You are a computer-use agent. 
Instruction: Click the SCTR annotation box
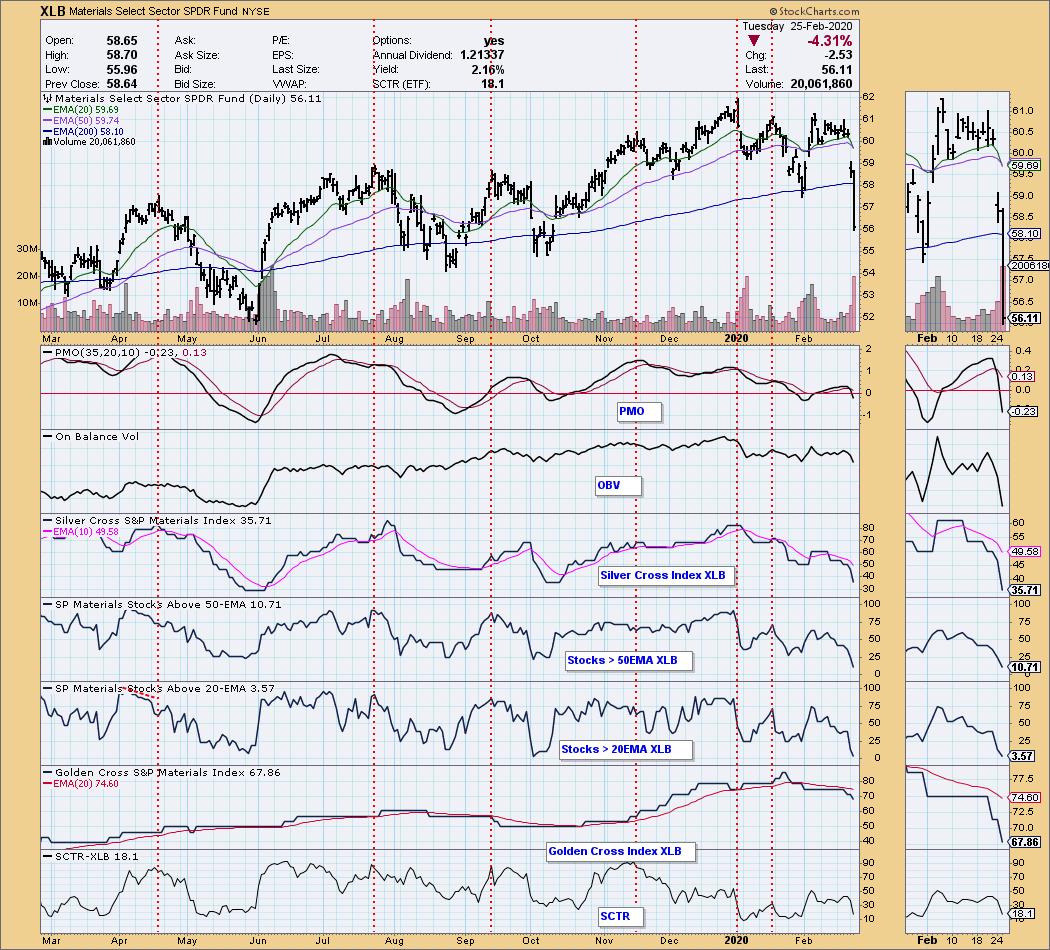tap(621, 917)
